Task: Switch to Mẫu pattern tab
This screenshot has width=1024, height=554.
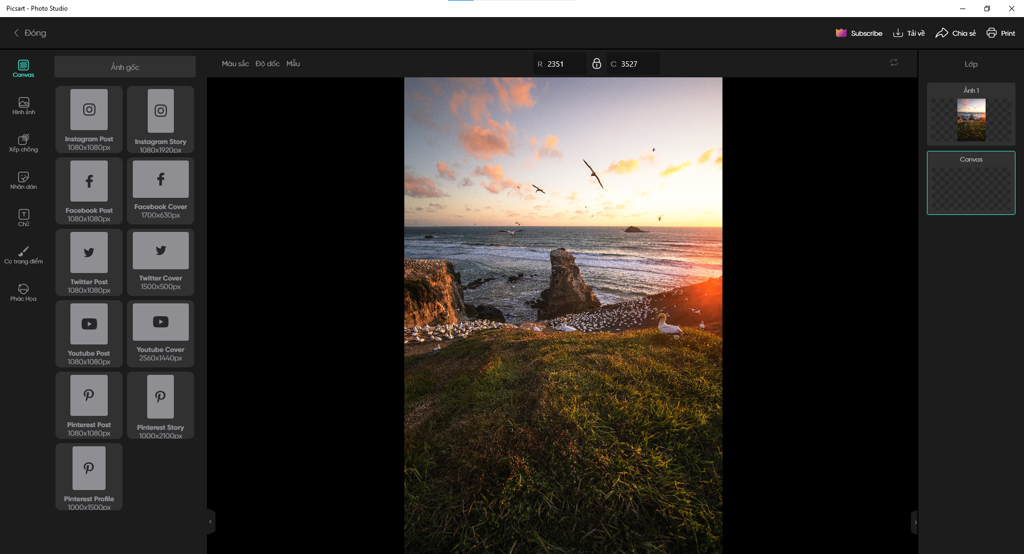Action: click(x=293, y=63)
